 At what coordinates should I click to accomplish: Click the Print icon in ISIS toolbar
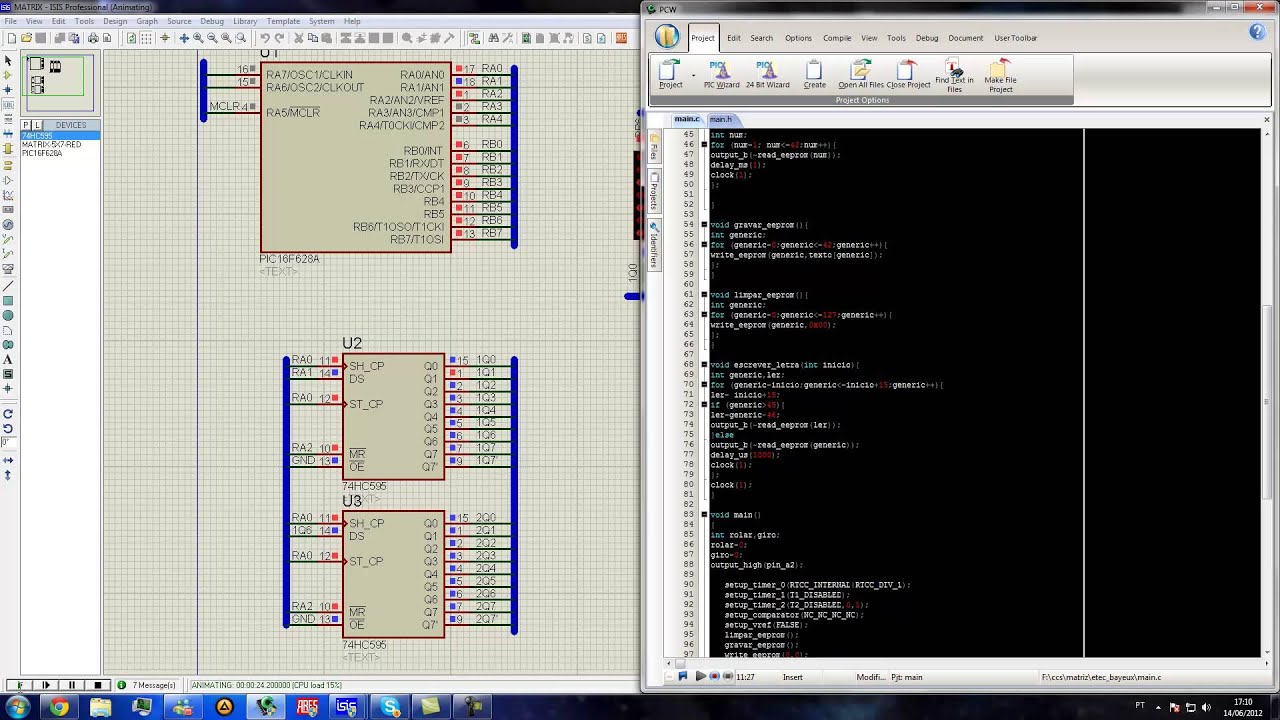pos(93,38)
